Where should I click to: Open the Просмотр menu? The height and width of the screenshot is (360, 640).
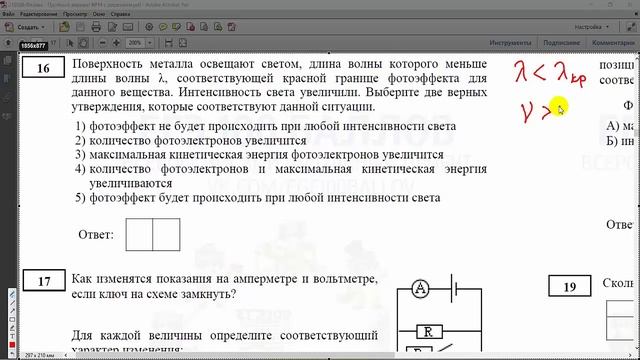(x=75, y=14)
